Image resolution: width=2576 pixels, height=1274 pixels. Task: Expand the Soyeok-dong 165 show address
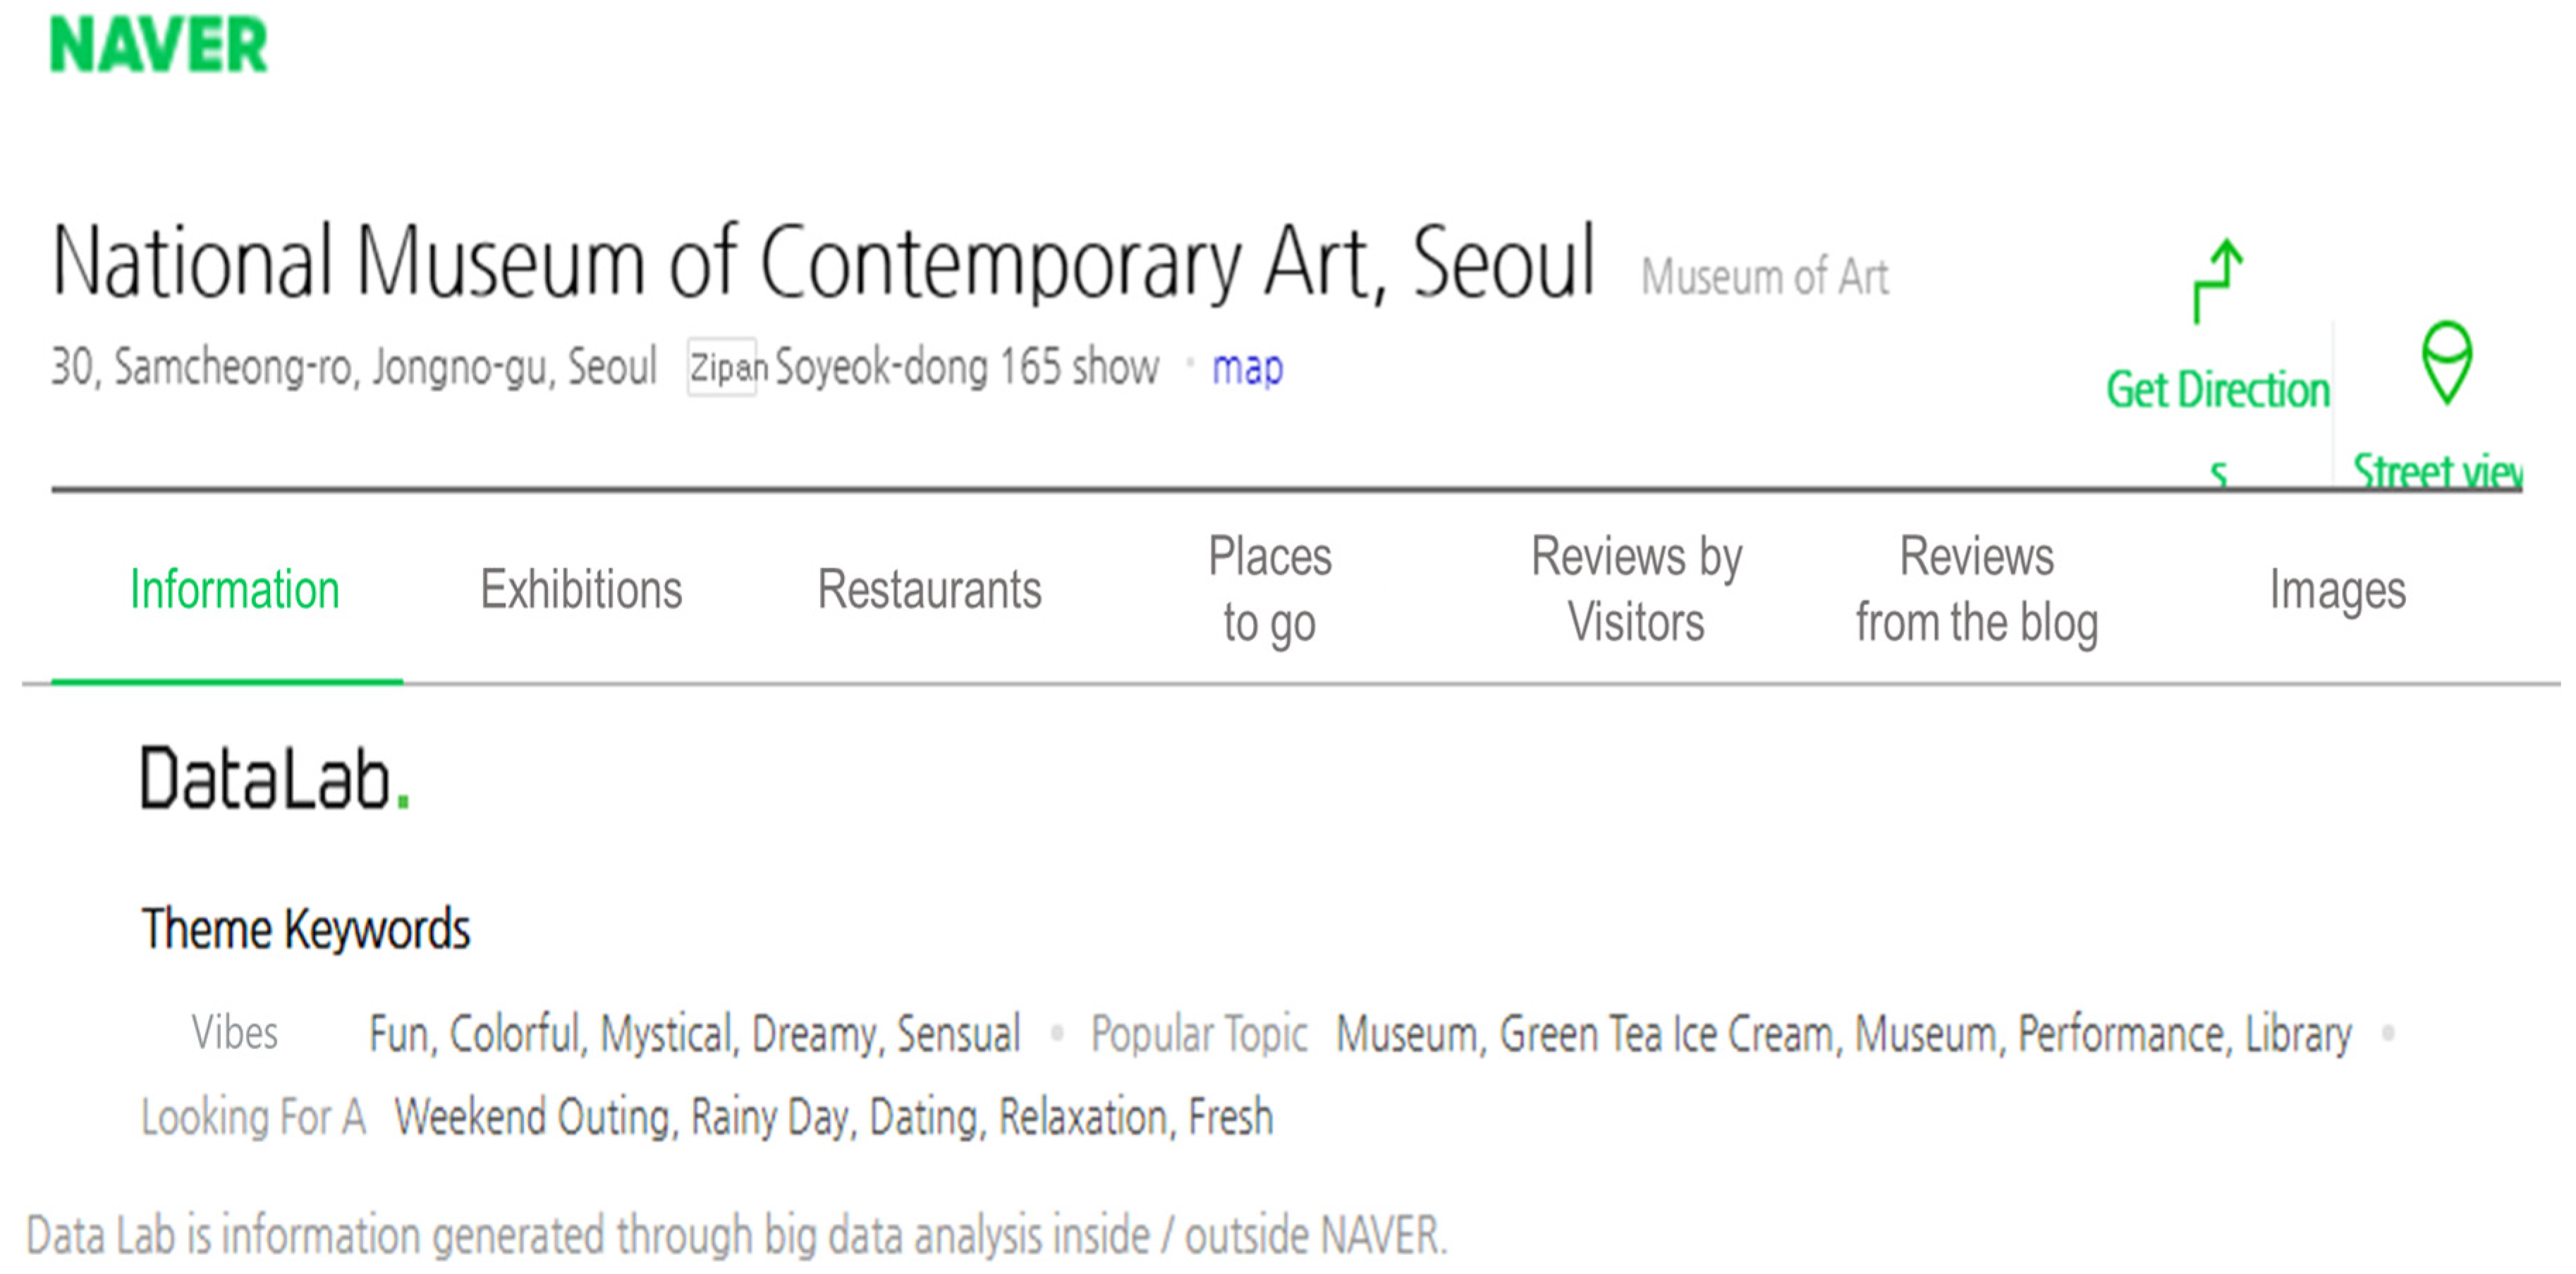966,368
